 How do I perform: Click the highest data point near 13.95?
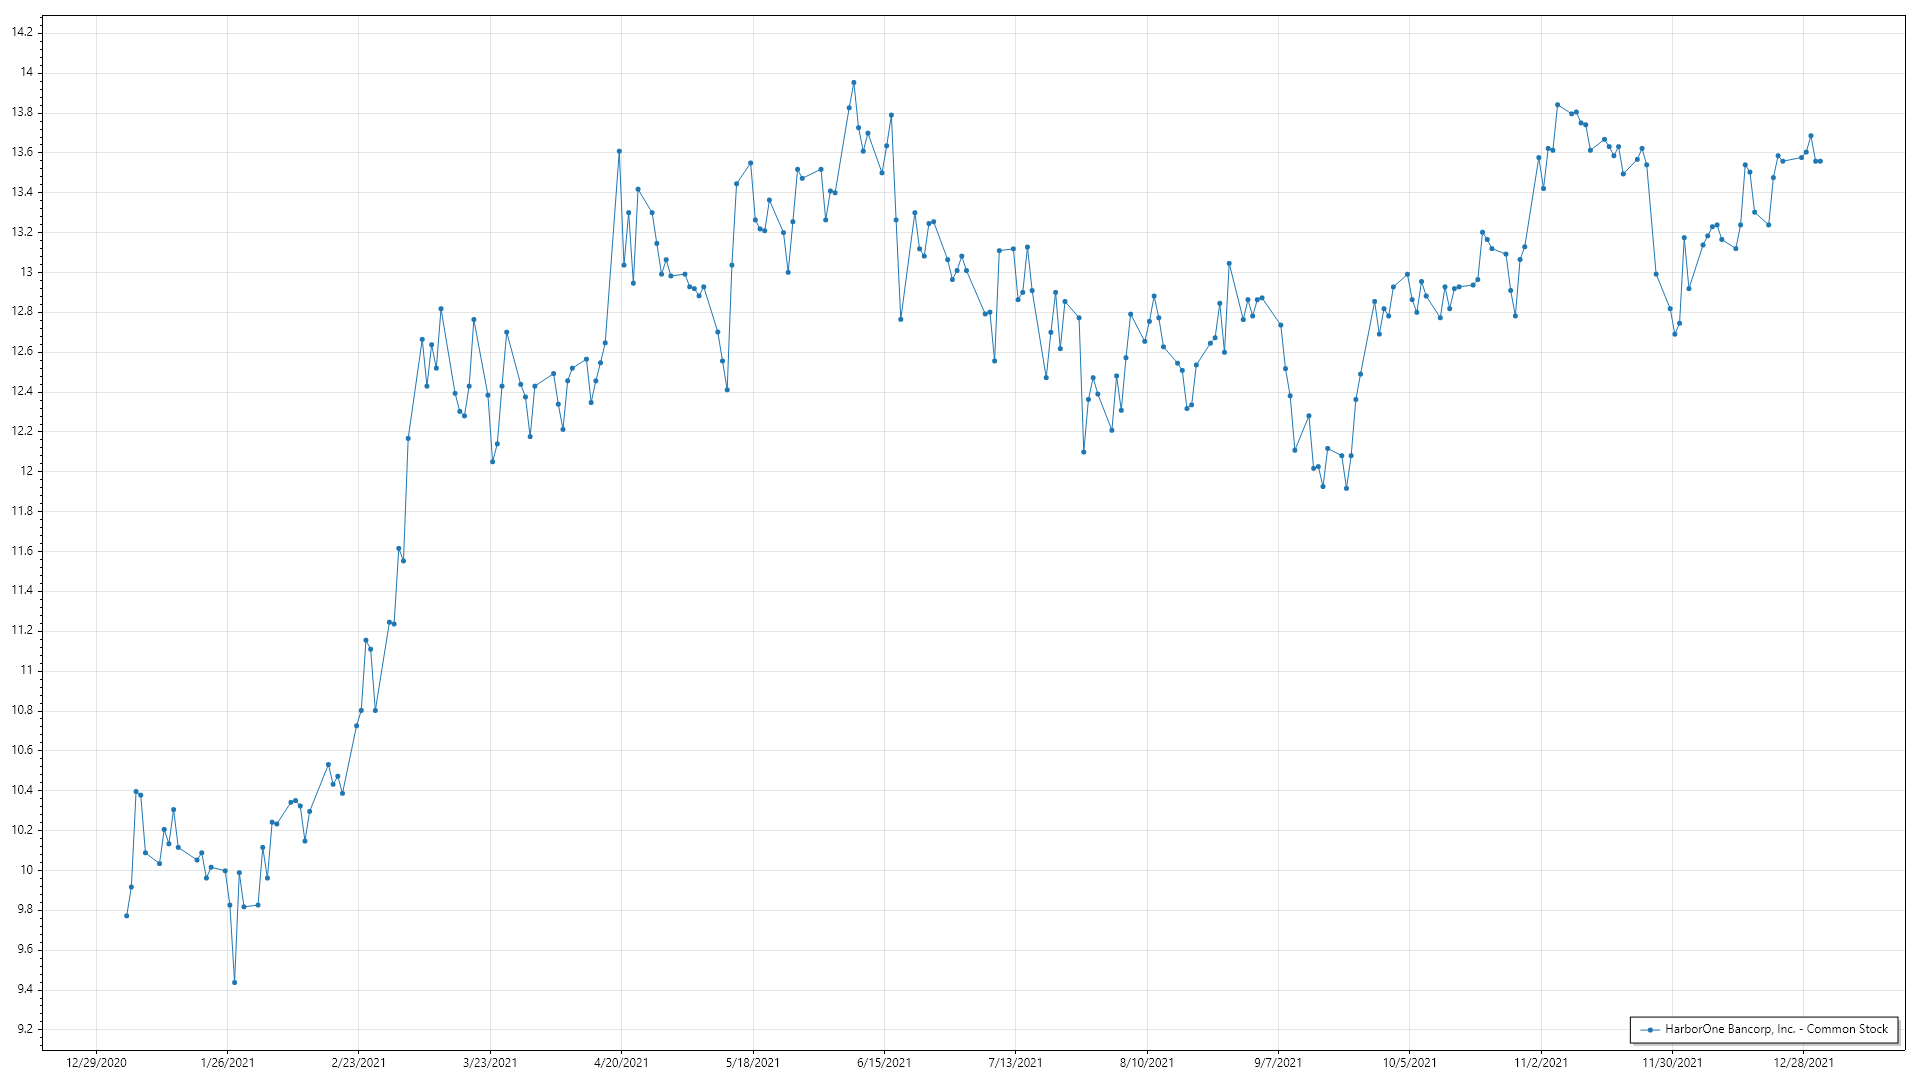pos(853,83)
